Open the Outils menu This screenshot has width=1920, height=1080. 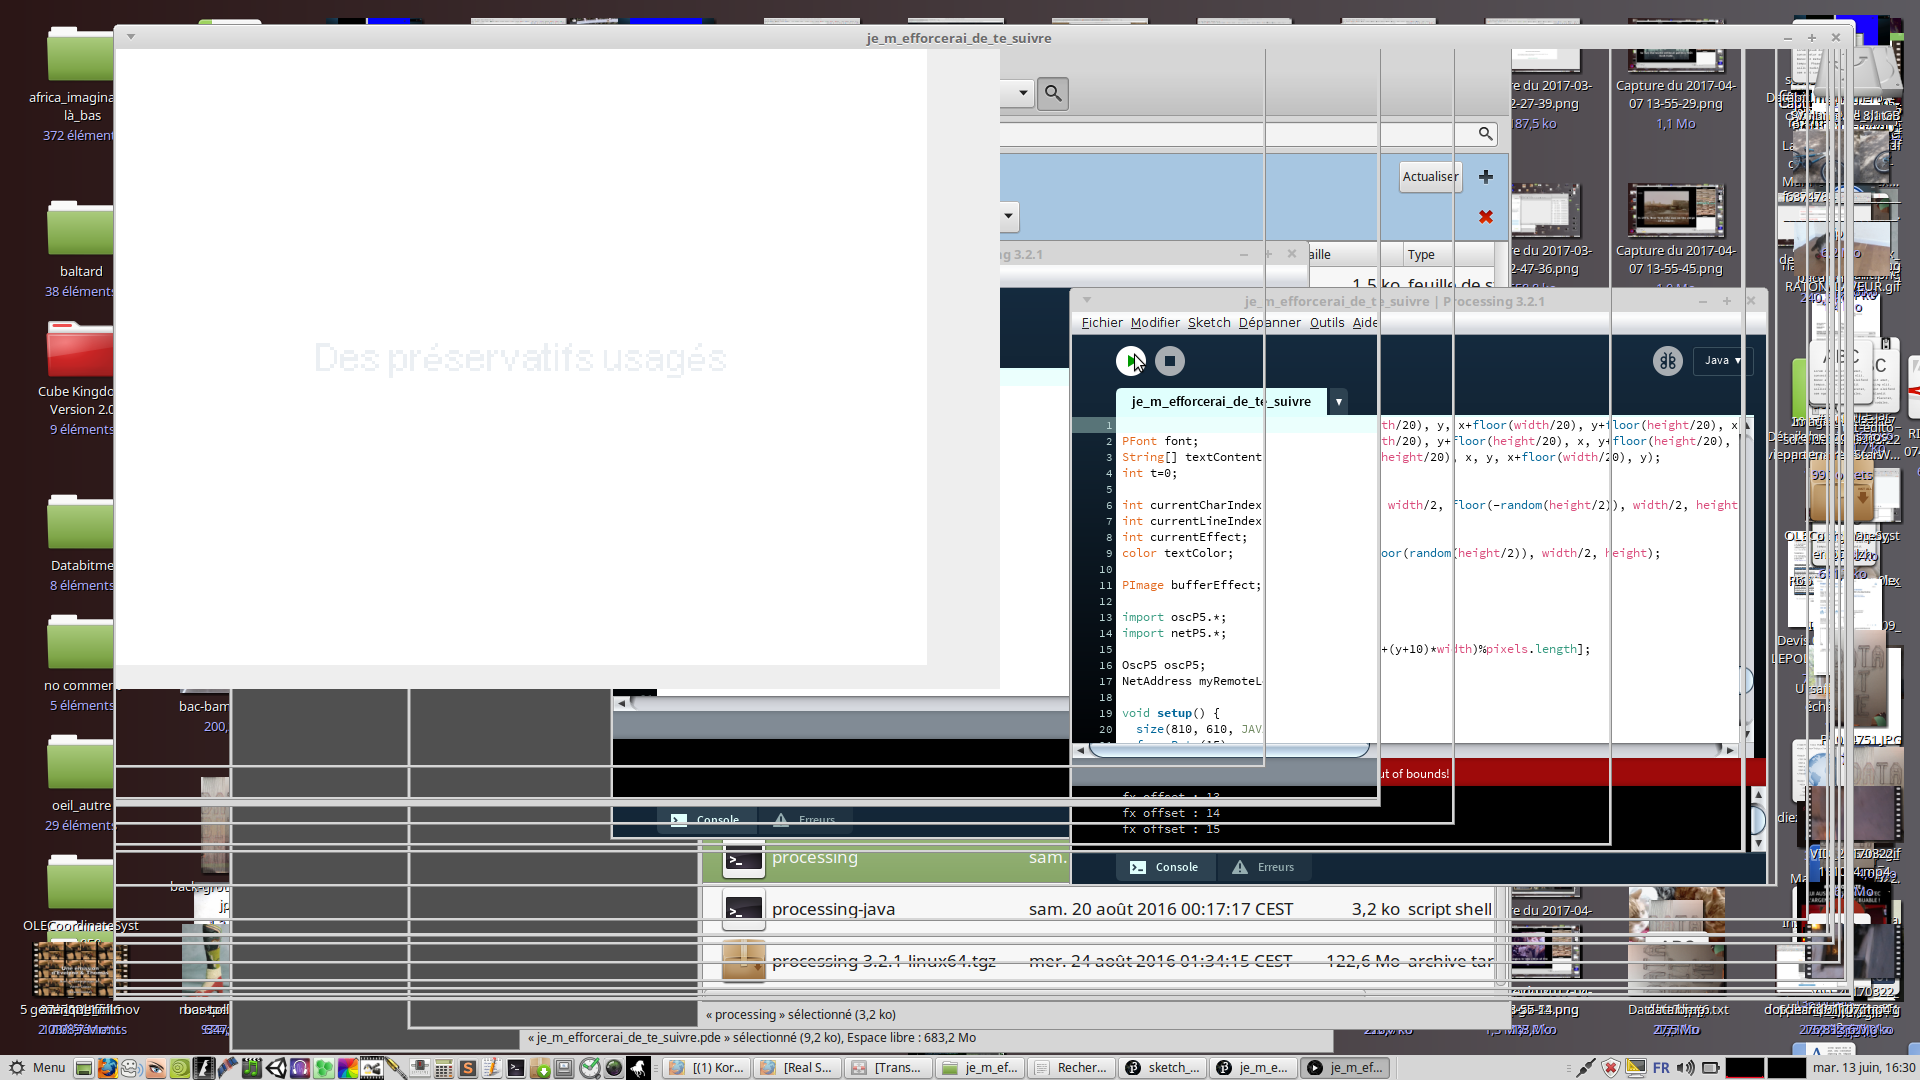pyautogui.click(x=1326, y=322)
